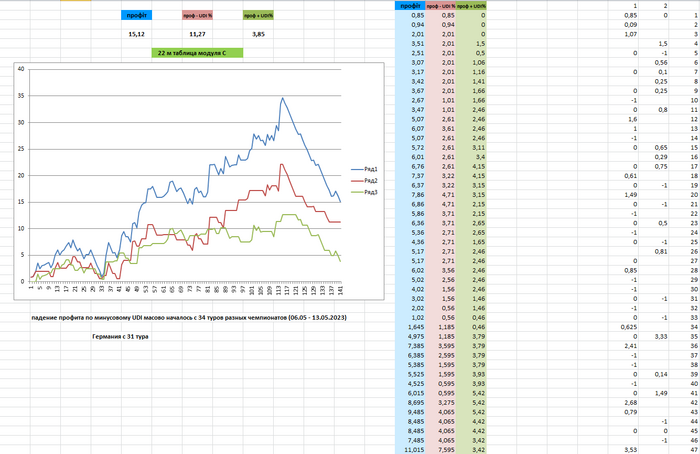Click the right-side cell 0,09

[623, 25]
